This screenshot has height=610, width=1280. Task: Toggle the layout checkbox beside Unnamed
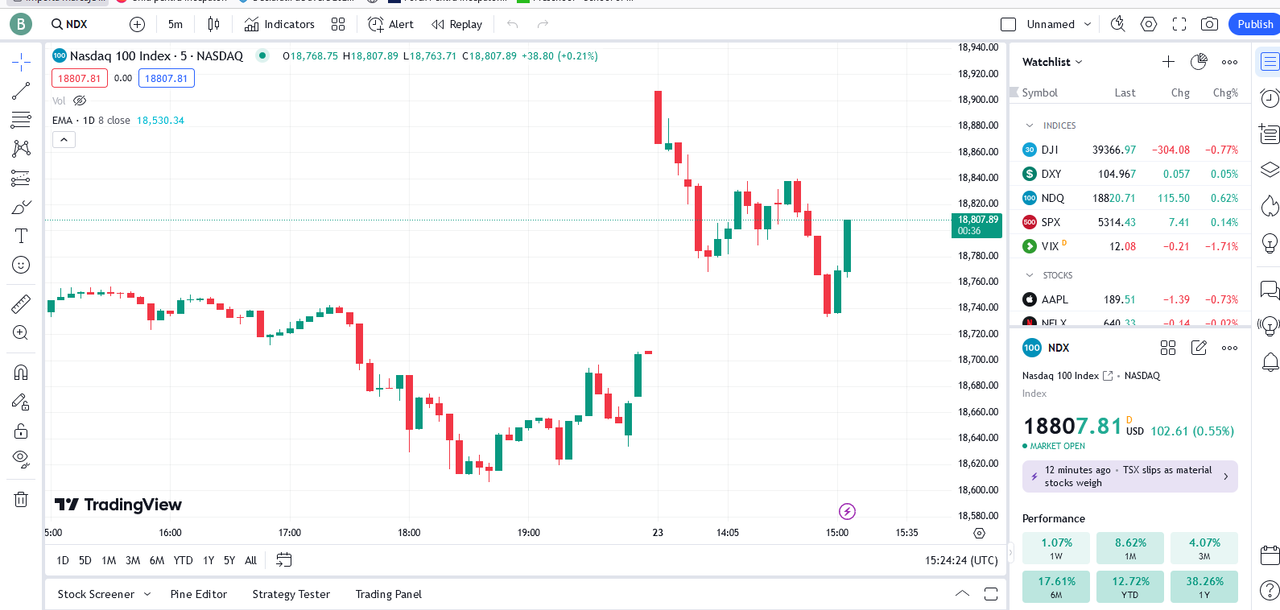[x=1008, y=24]
